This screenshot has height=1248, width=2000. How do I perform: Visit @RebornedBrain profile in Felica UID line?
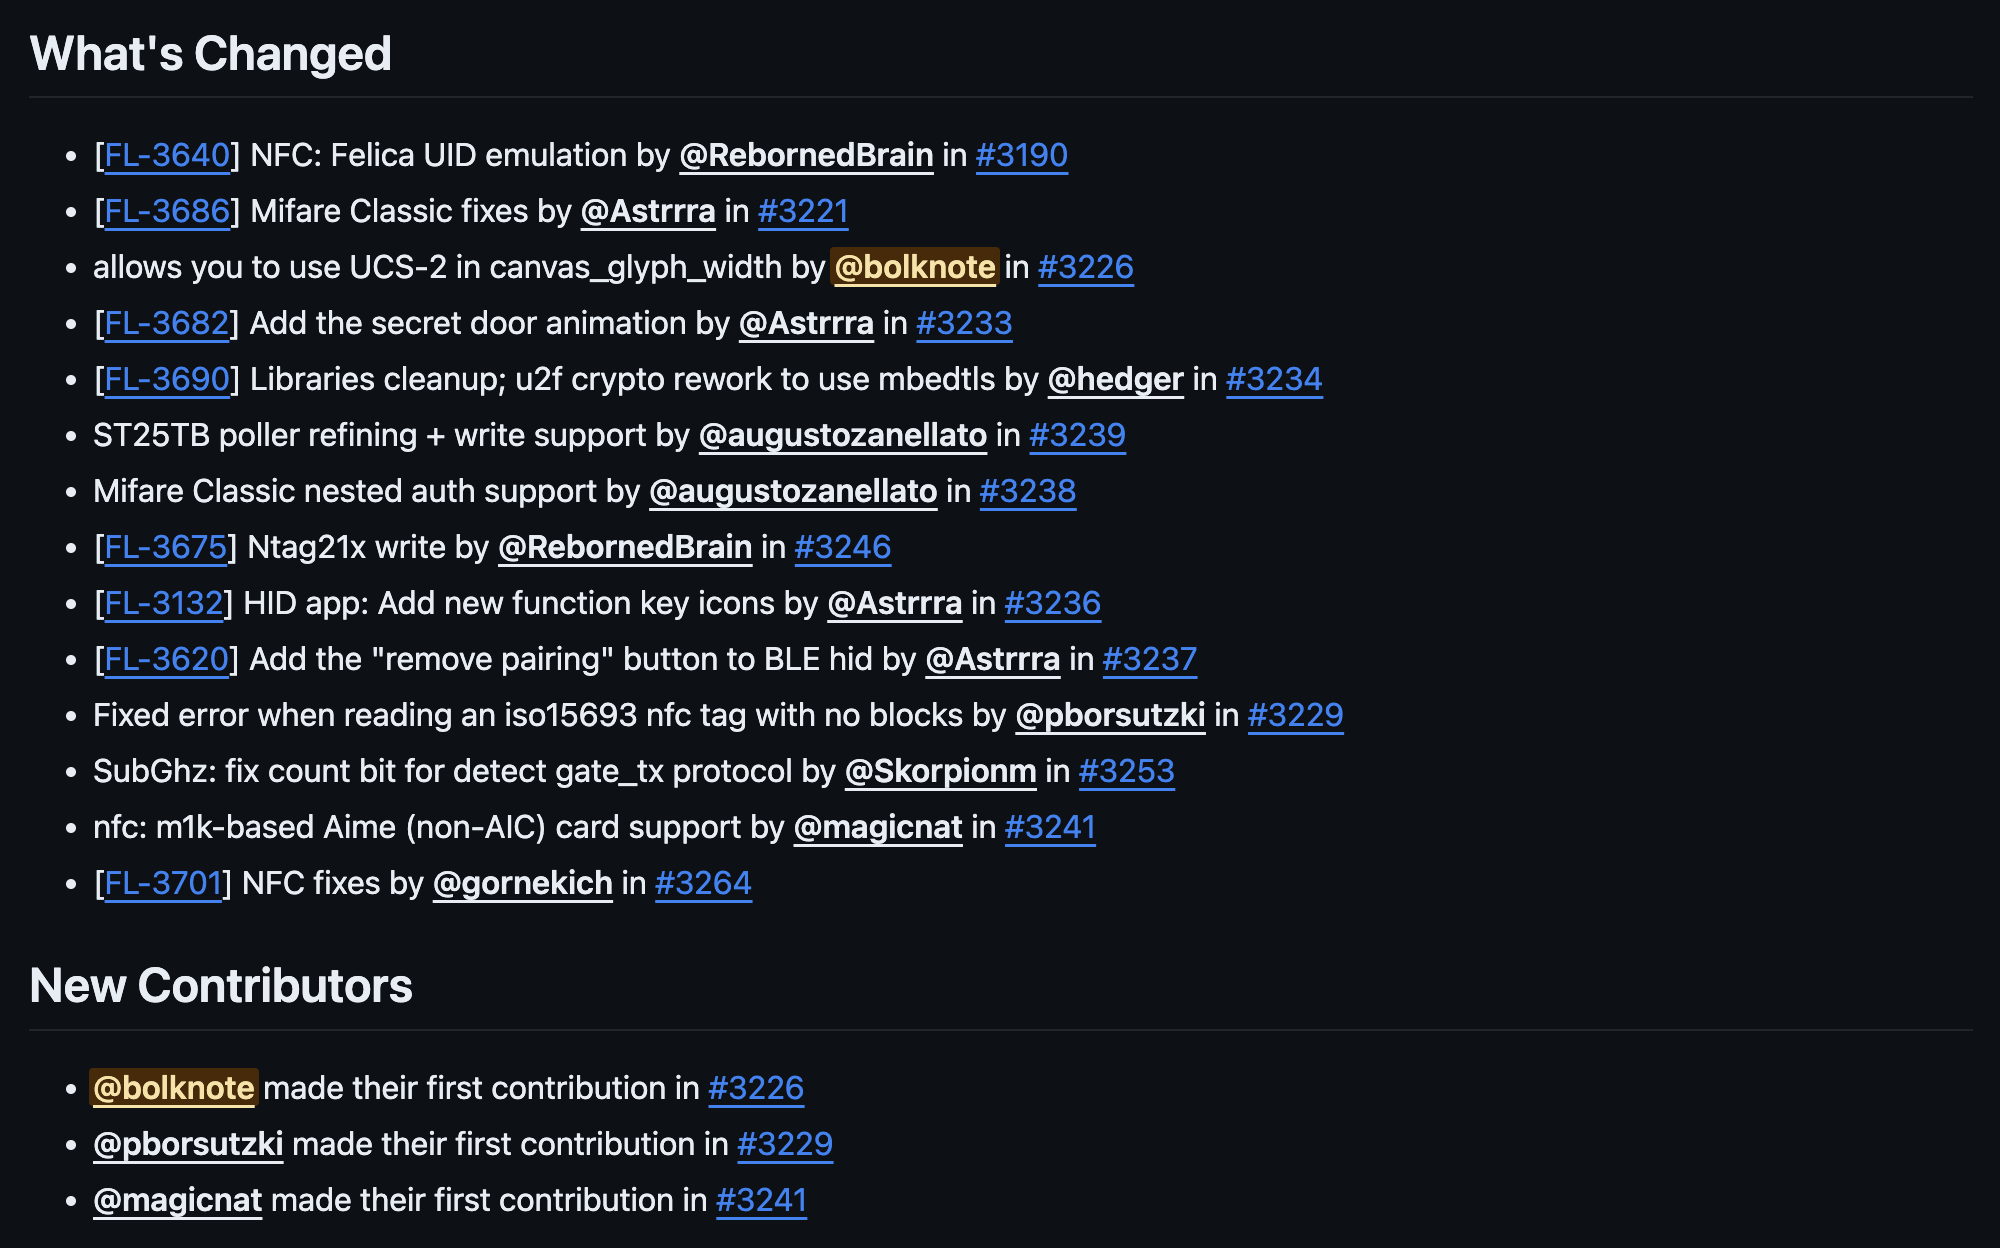[x=806, y=155]
